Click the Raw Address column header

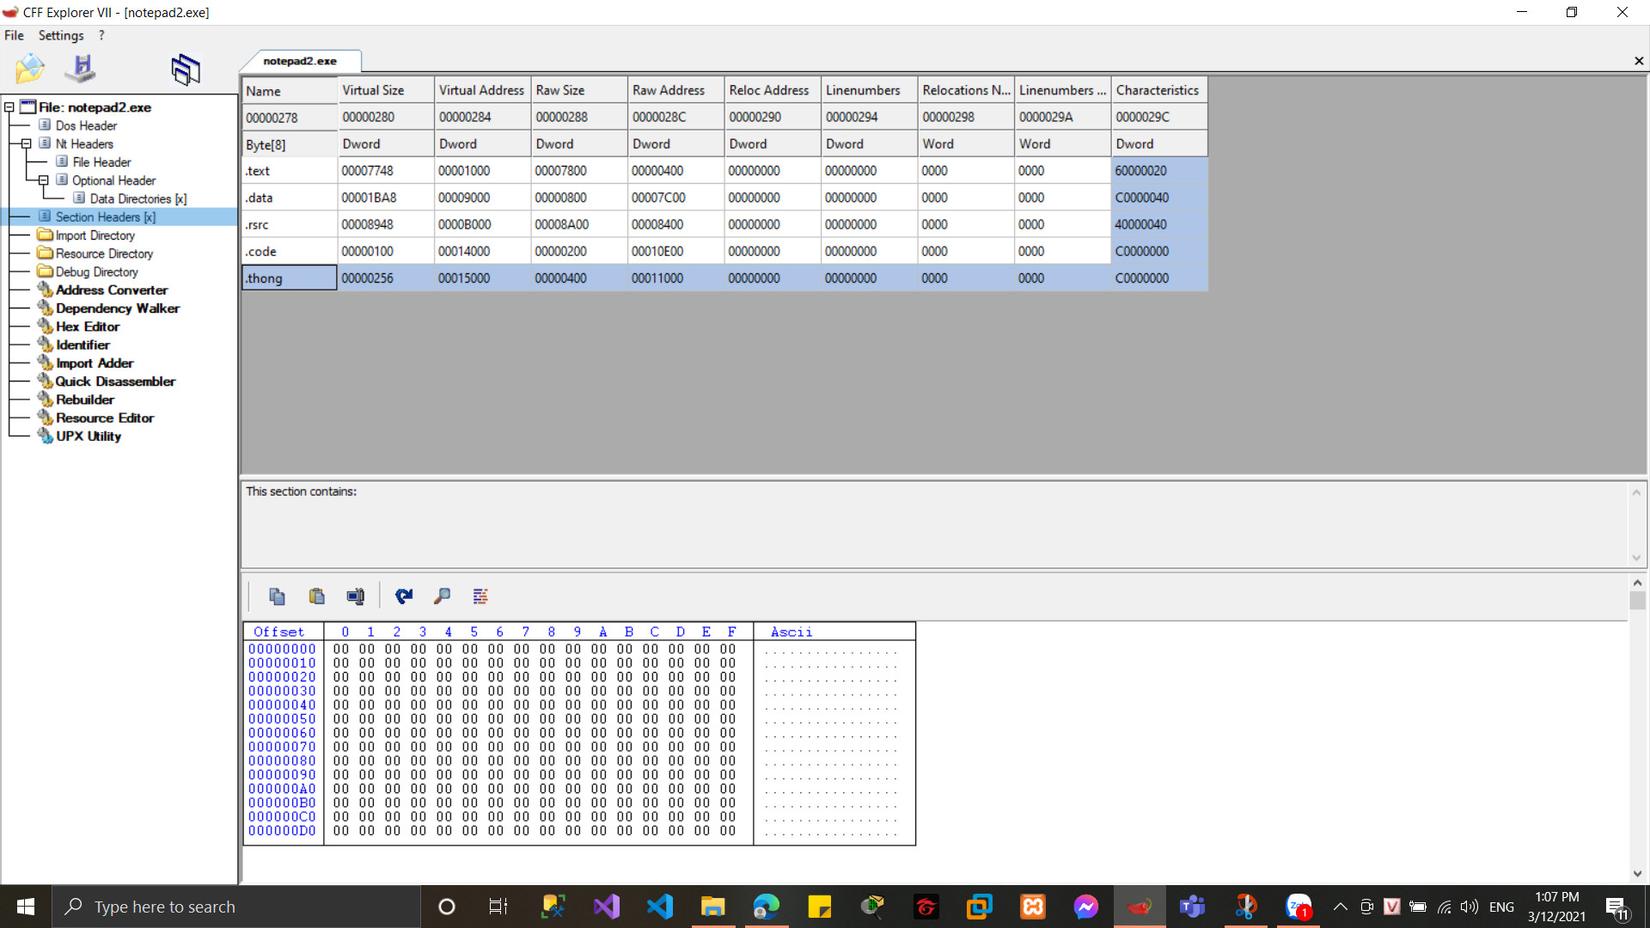coord(676,90)
